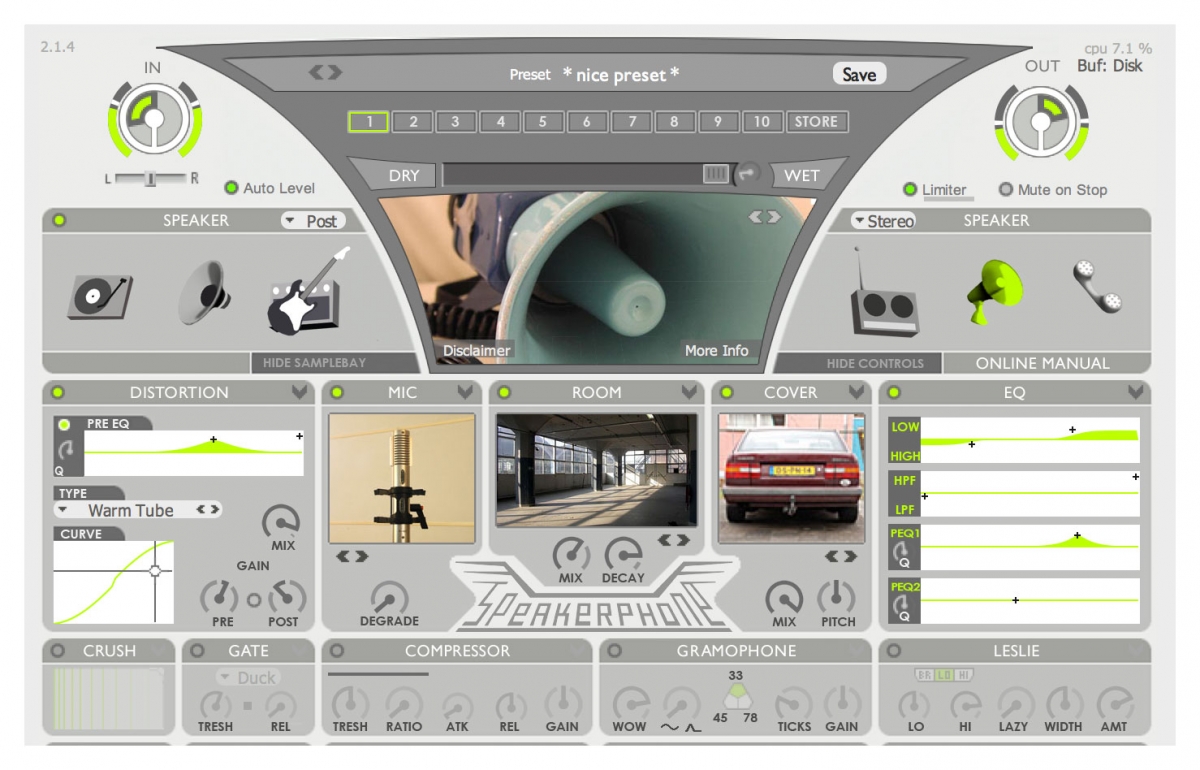
Task: Toggle the ROOM section power
Action: coord(504,392)
